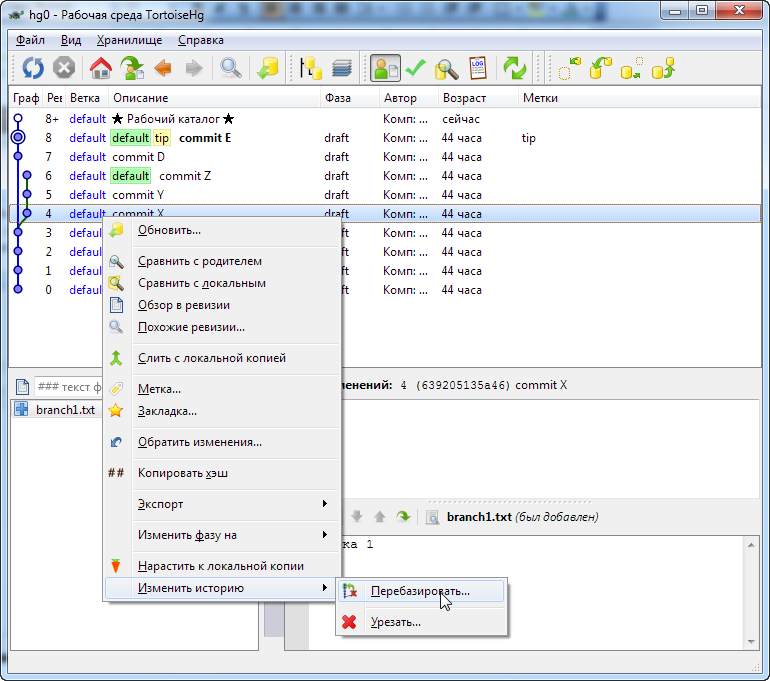The image size is (770, 681).
Task: Expand the Изменить историю submenu
Action: pos(221,588)
